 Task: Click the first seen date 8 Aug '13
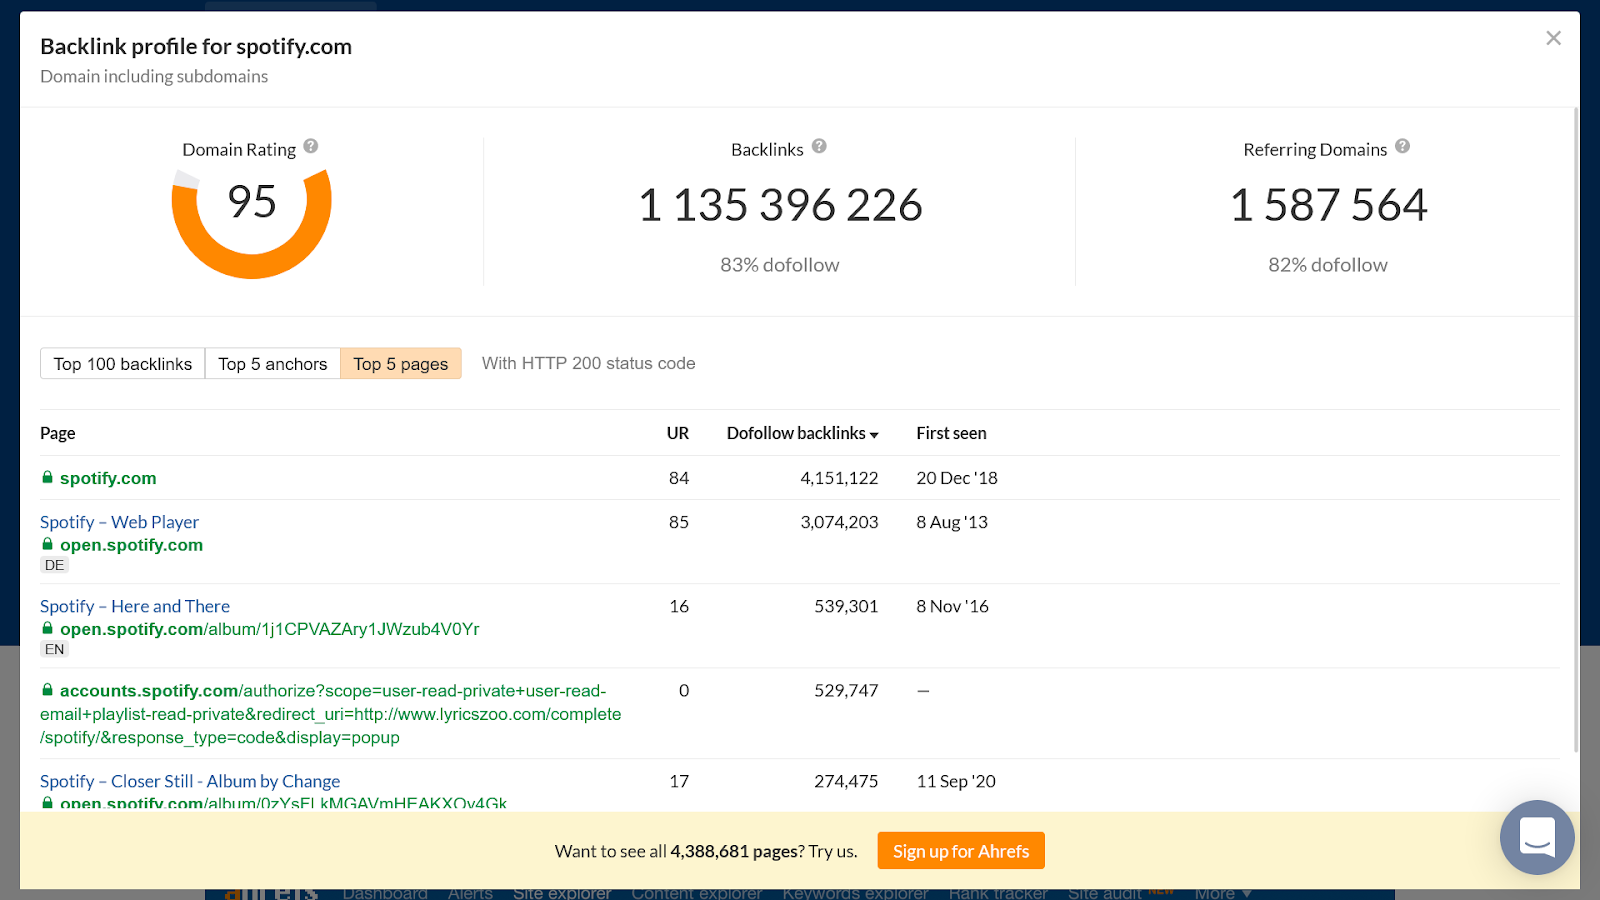click(952, 522)
